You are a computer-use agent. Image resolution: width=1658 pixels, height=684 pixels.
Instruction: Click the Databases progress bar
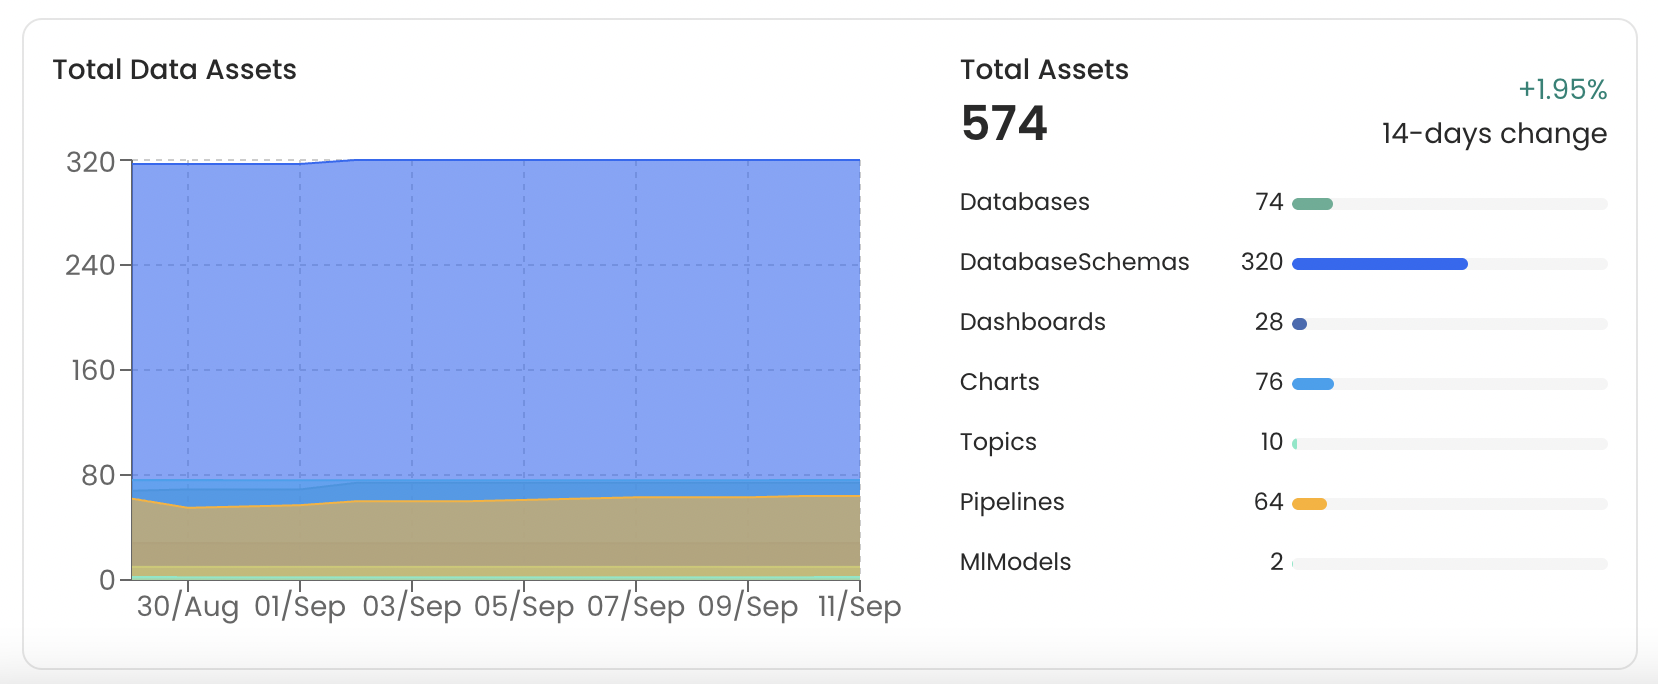[1449, 204]
